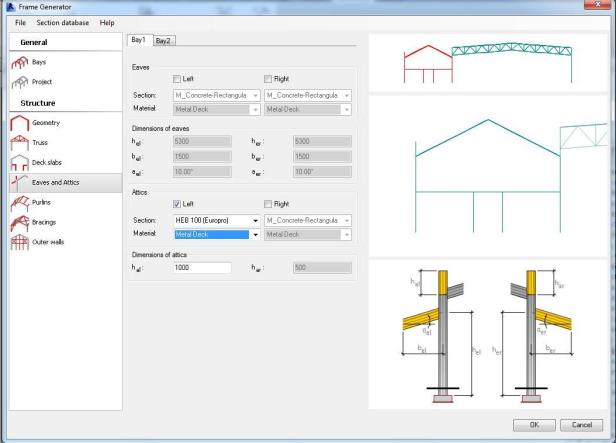Viewport: 616px width, 443px height.
Task: Uncheck the Left attics checkbox
Action: coord(177,204)
